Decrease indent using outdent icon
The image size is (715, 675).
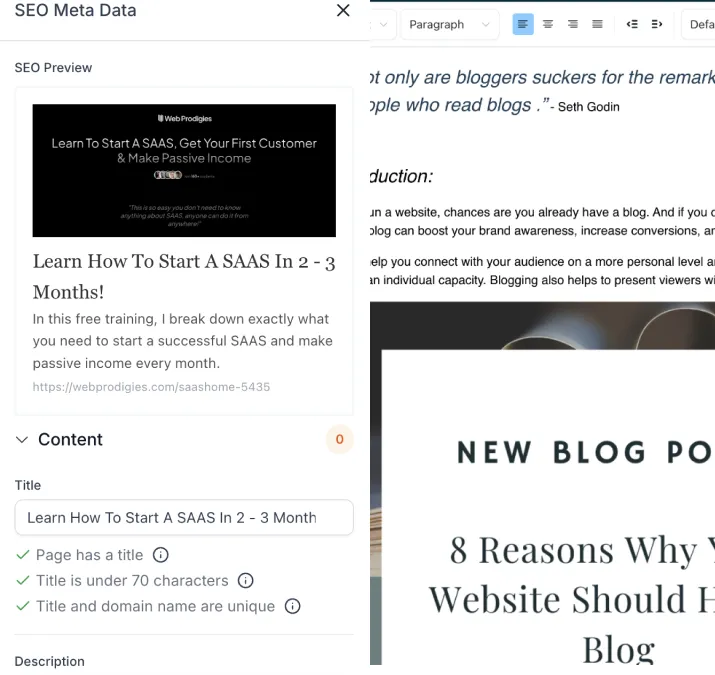coord(632,24)
